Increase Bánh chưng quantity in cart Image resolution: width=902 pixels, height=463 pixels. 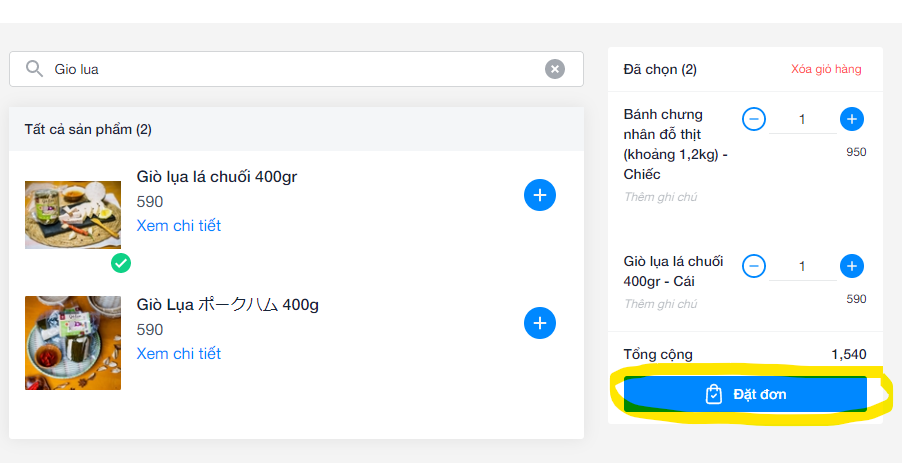(x=851, y=119)
